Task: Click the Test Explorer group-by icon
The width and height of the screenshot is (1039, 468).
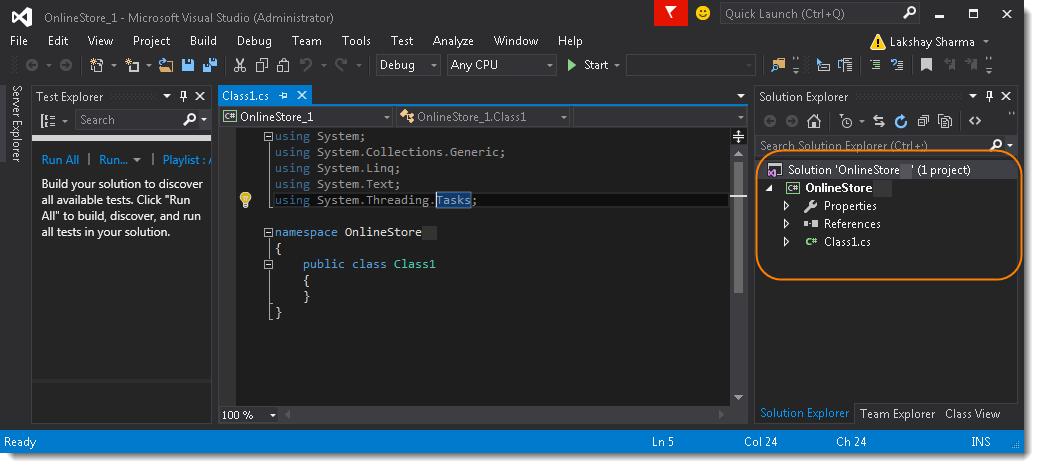Action: 49,121
